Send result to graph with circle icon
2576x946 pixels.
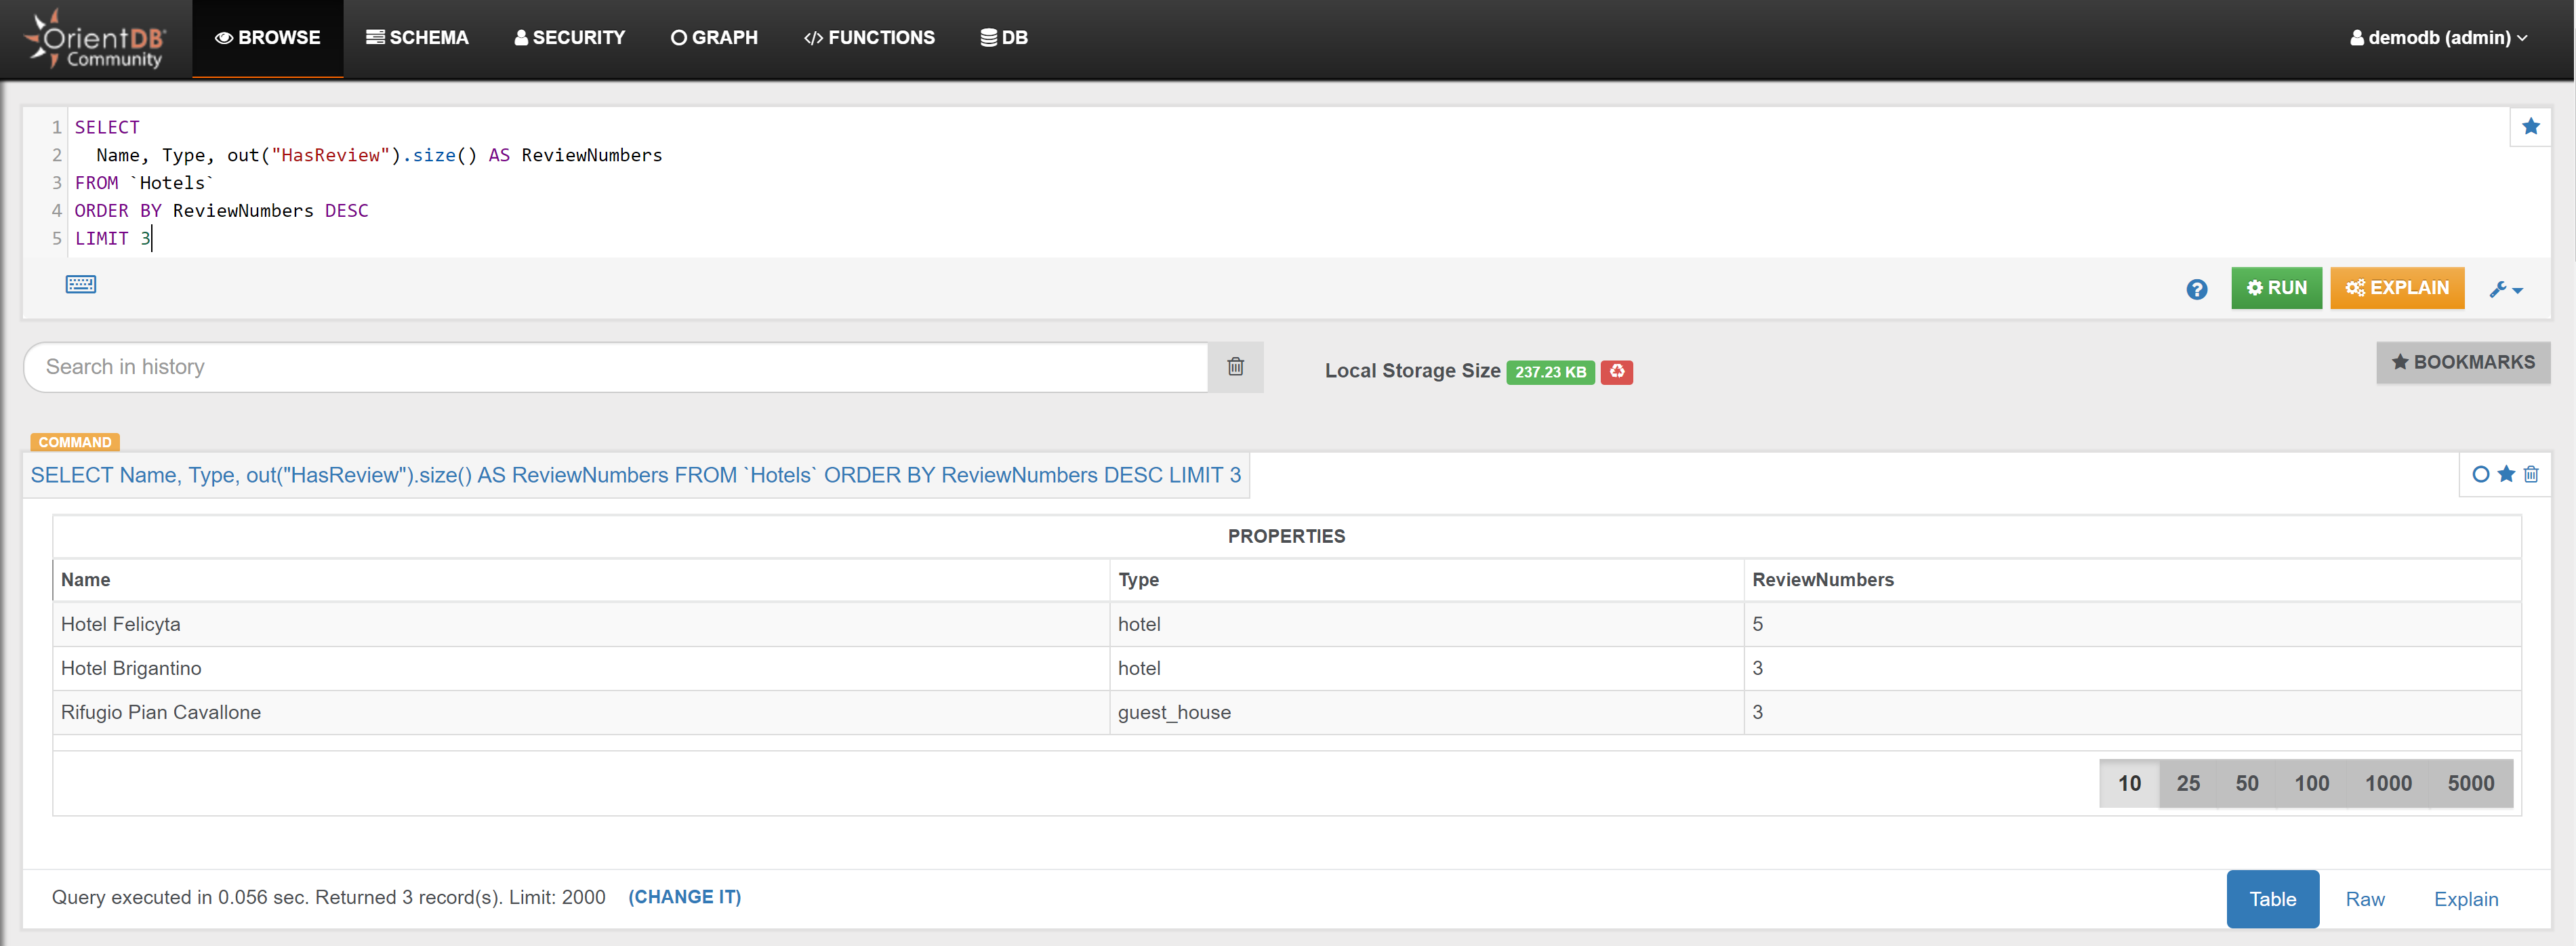[x=2480, y=475]
